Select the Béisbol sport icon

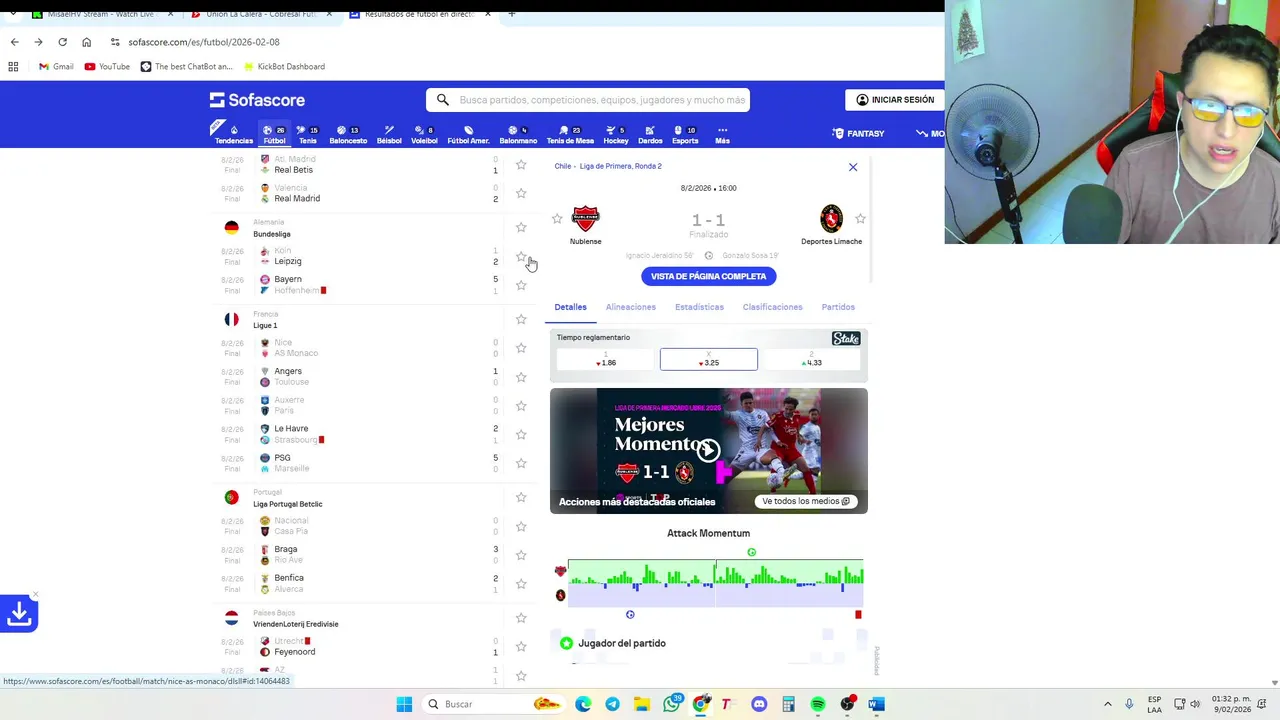(x=389, y=134)
